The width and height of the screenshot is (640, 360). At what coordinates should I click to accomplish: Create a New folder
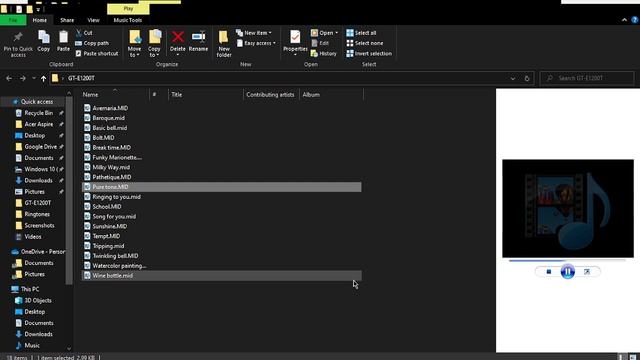224,44
